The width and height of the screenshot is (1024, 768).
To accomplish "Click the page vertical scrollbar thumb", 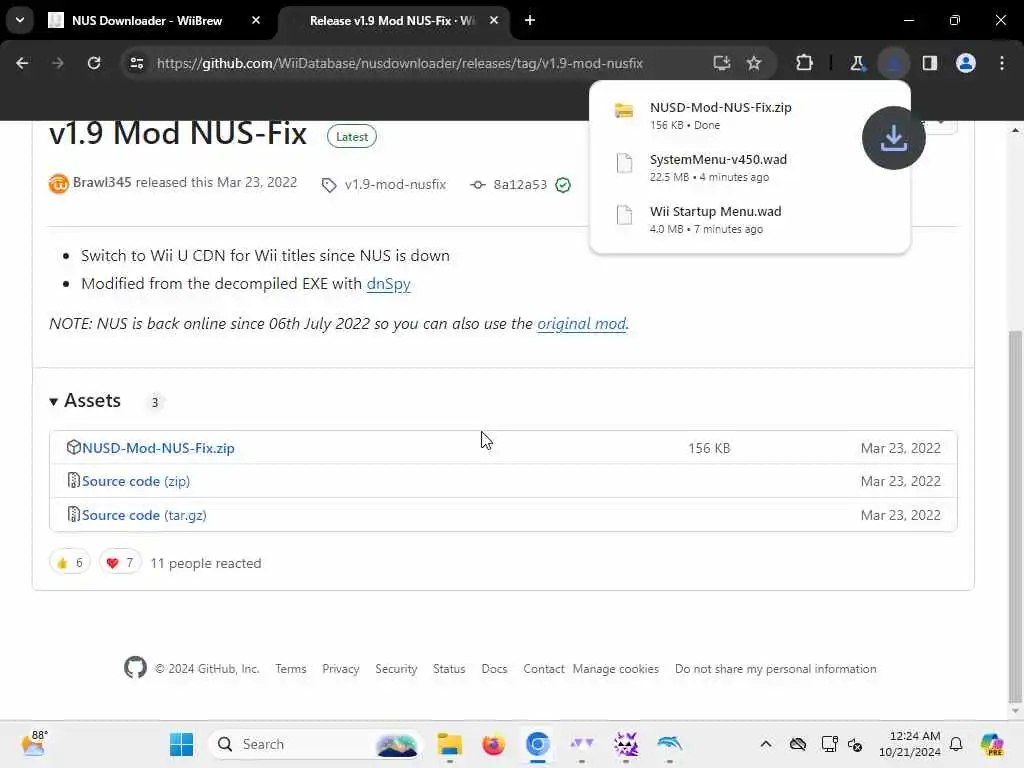I will (1015, 516).
